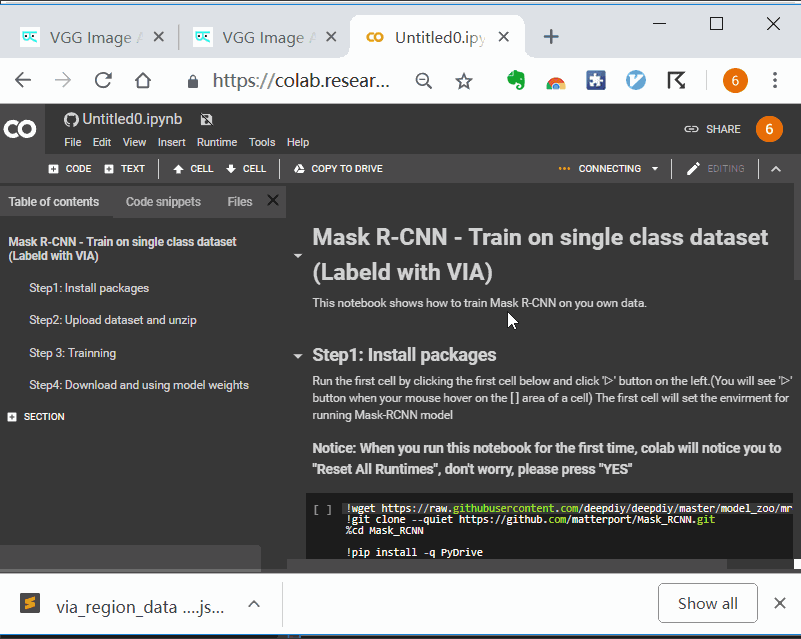The image size is (801, 639).
Task: Click the code cell horizontal scrollbar
Action: 507,564
